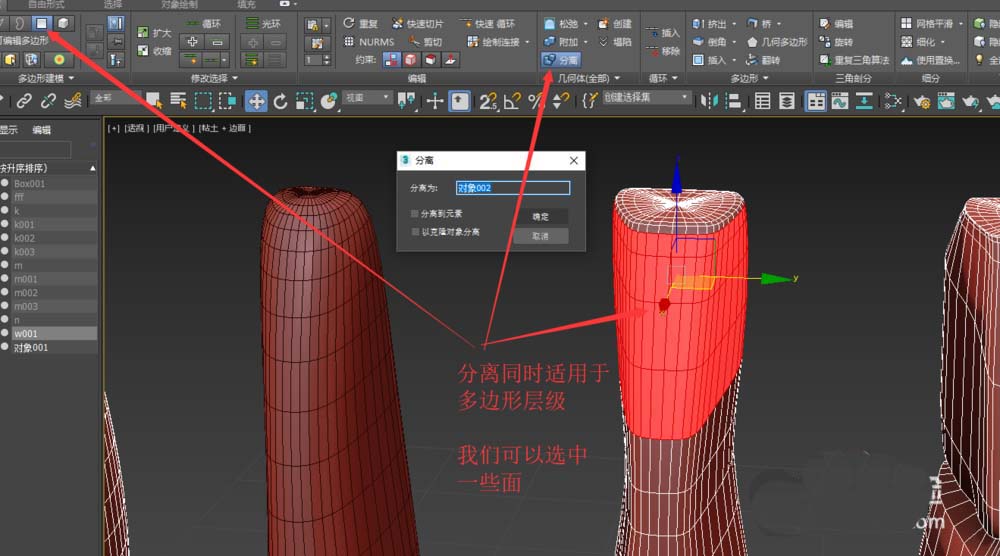Open the Edit (编辑) menu in scene explorer
Screen dimensions: 1000x556
tap(41, 129)
